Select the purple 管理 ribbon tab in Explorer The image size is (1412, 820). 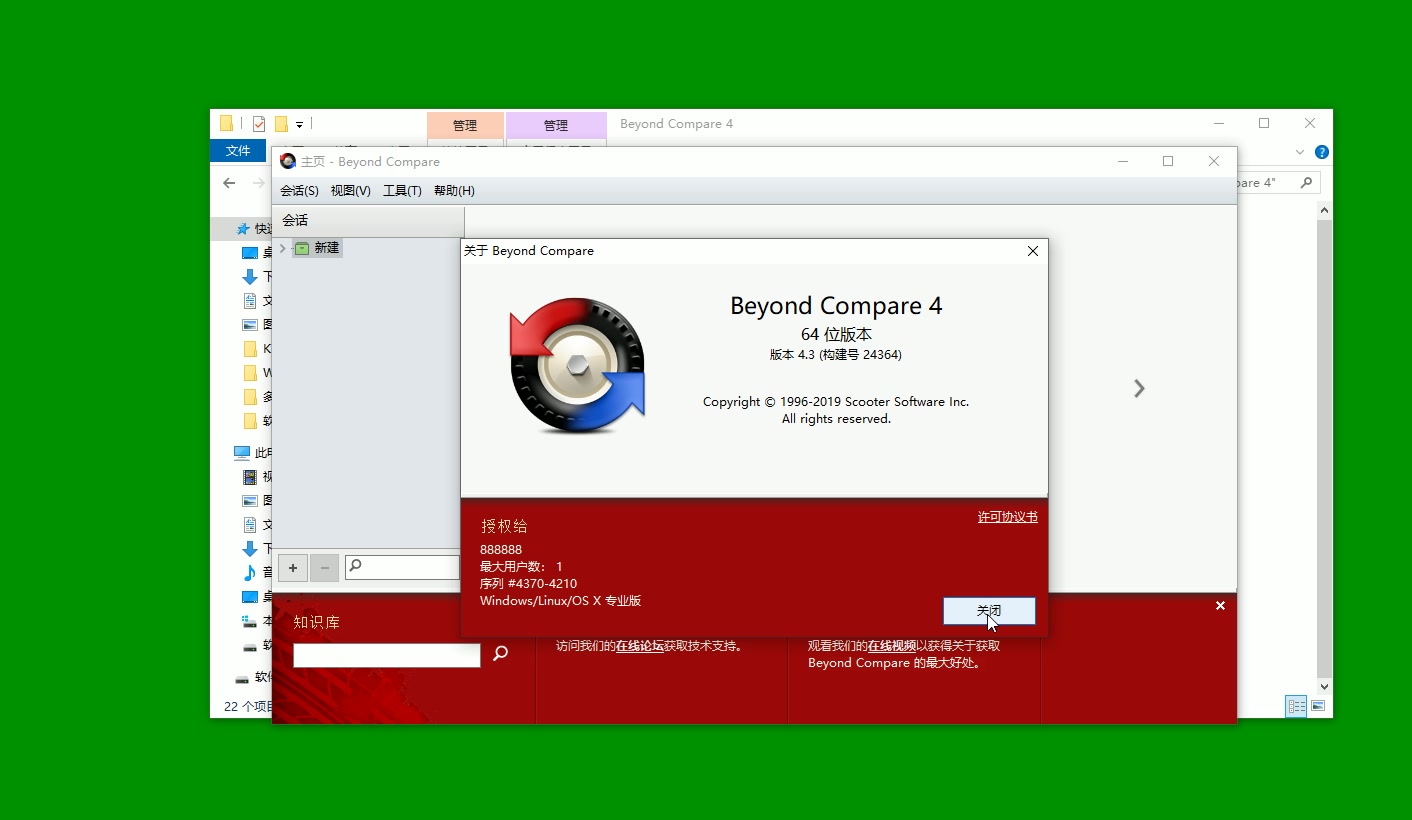556,125
